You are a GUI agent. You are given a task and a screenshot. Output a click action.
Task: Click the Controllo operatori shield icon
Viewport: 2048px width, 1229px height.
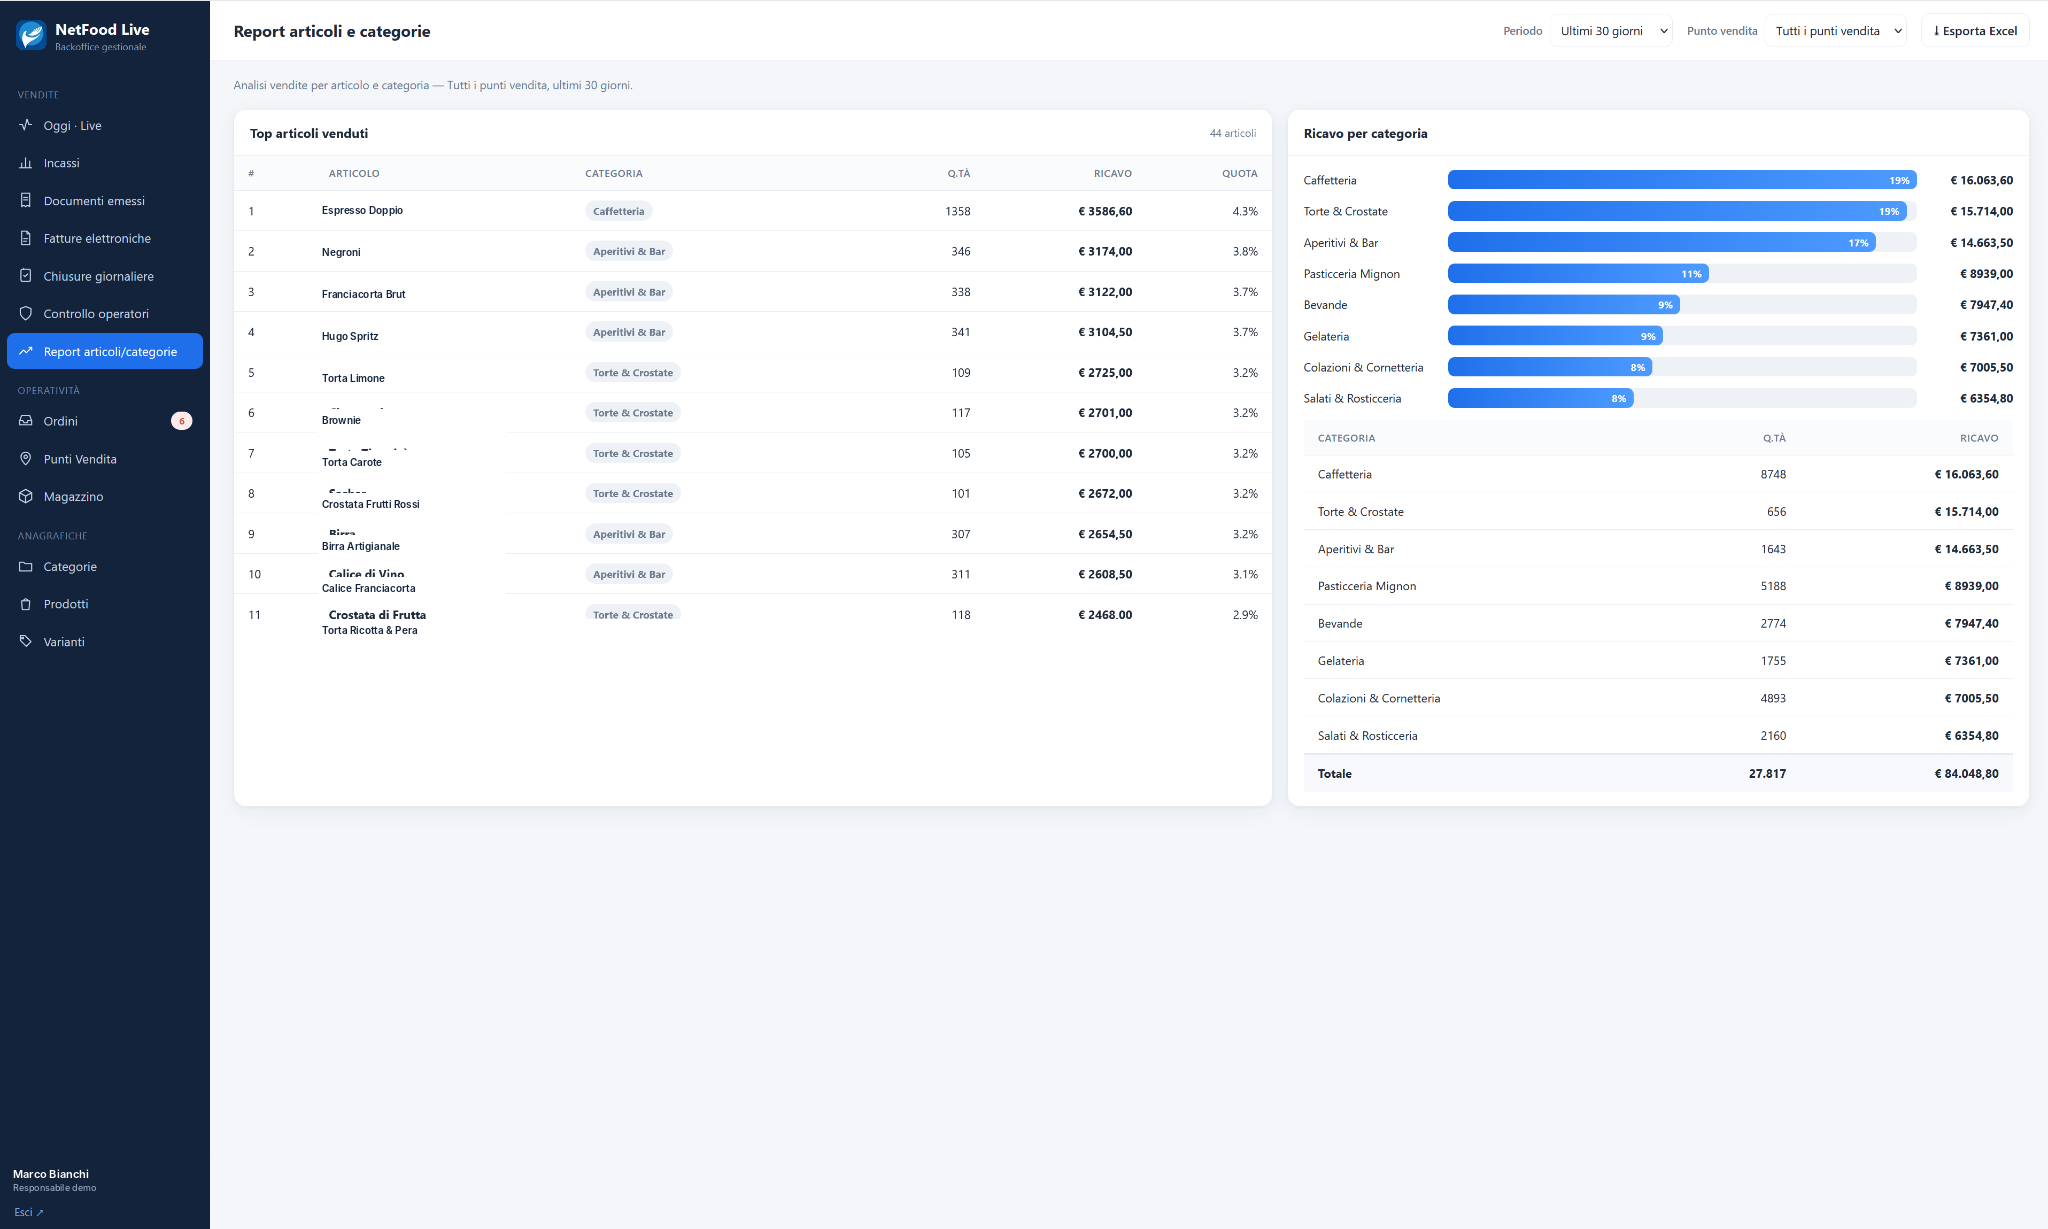(x=26, y=313)
